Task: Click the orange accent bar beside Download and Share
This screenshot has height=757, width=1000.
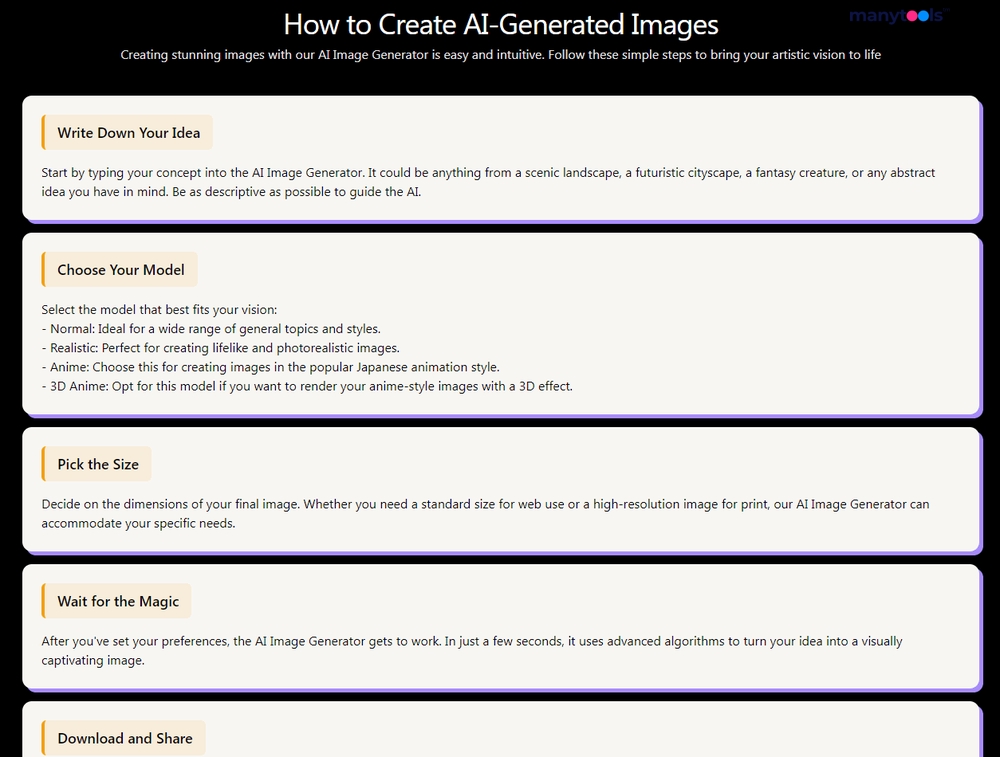Action: tap(43, 737)
